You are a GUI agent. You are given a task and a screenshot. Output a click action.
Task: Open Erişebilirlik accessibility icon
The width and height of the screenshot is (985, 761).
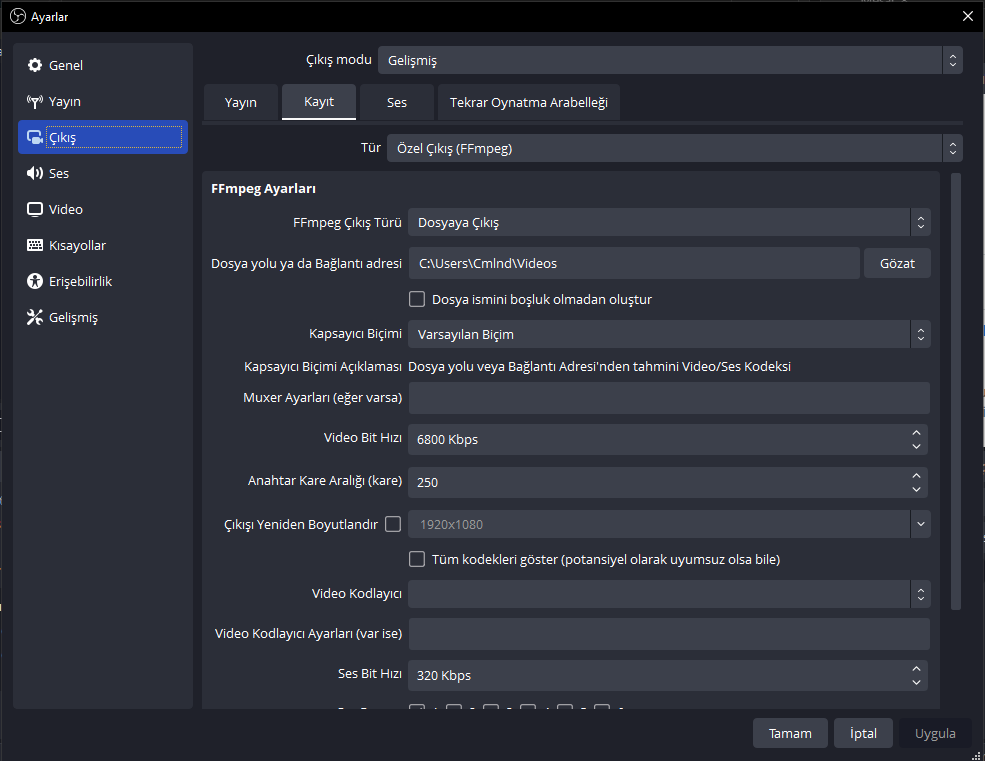(35, 282)
